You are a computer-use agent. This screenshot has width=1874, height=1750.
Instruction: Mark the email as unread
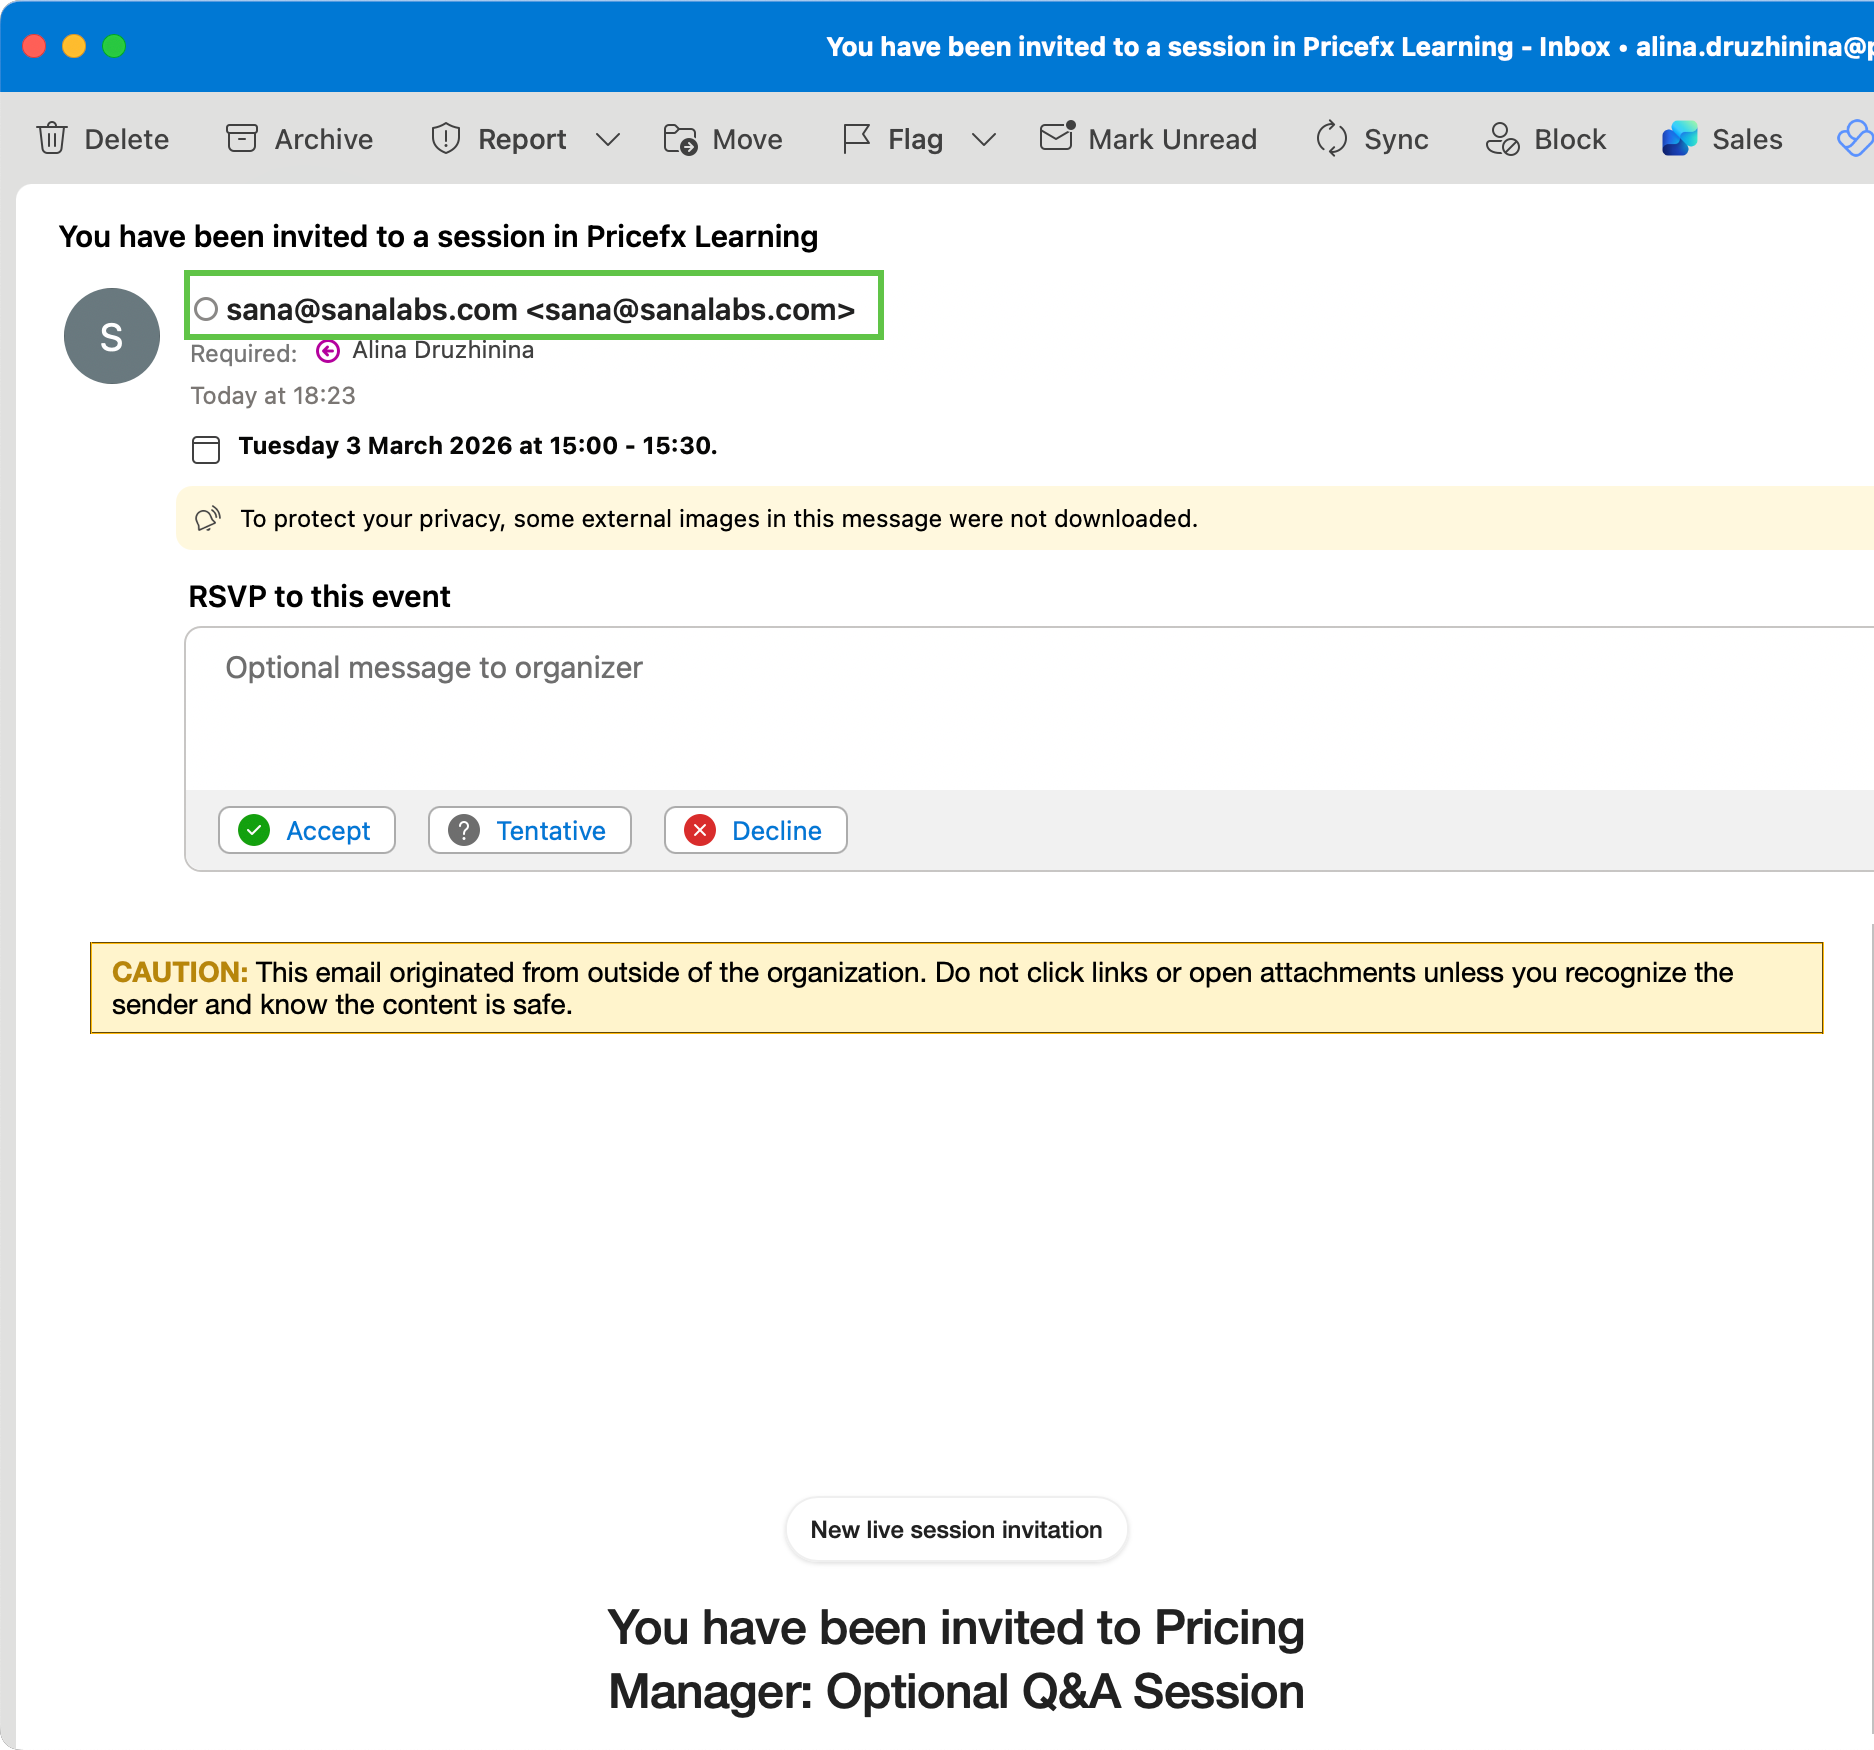[x=1056, y=137]
